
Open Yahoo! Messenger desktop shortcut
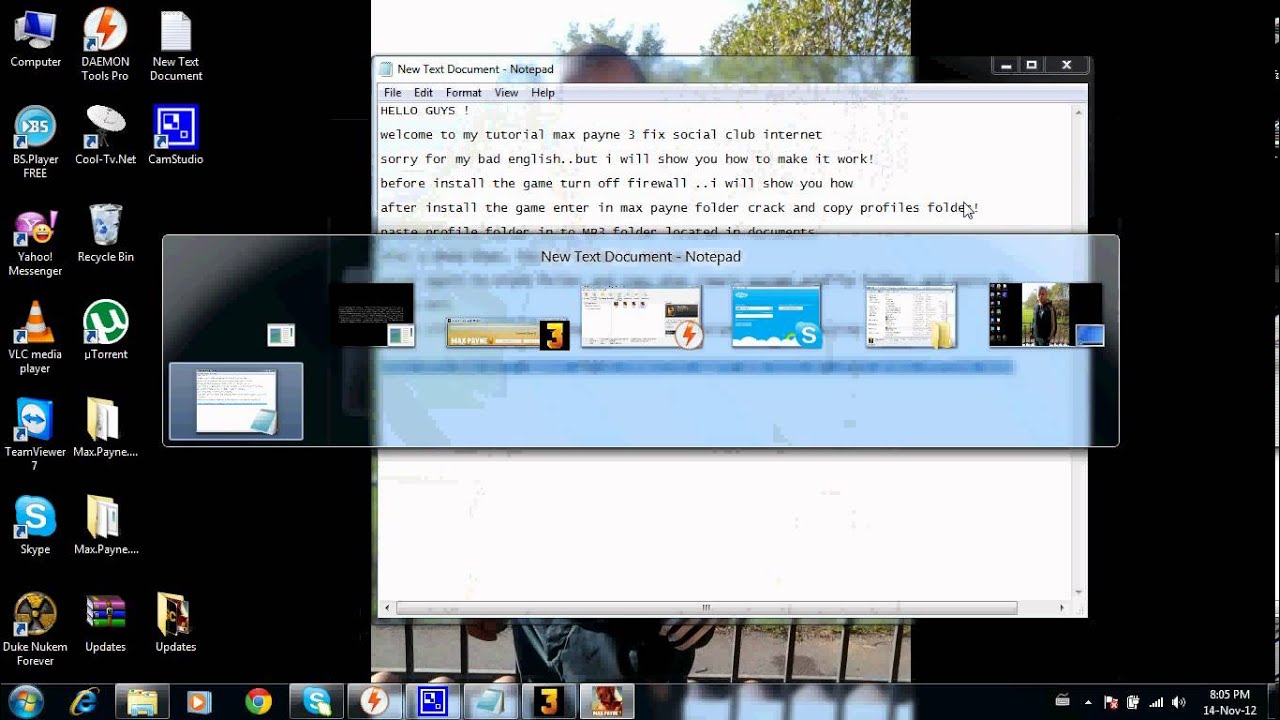pos(35,240)
